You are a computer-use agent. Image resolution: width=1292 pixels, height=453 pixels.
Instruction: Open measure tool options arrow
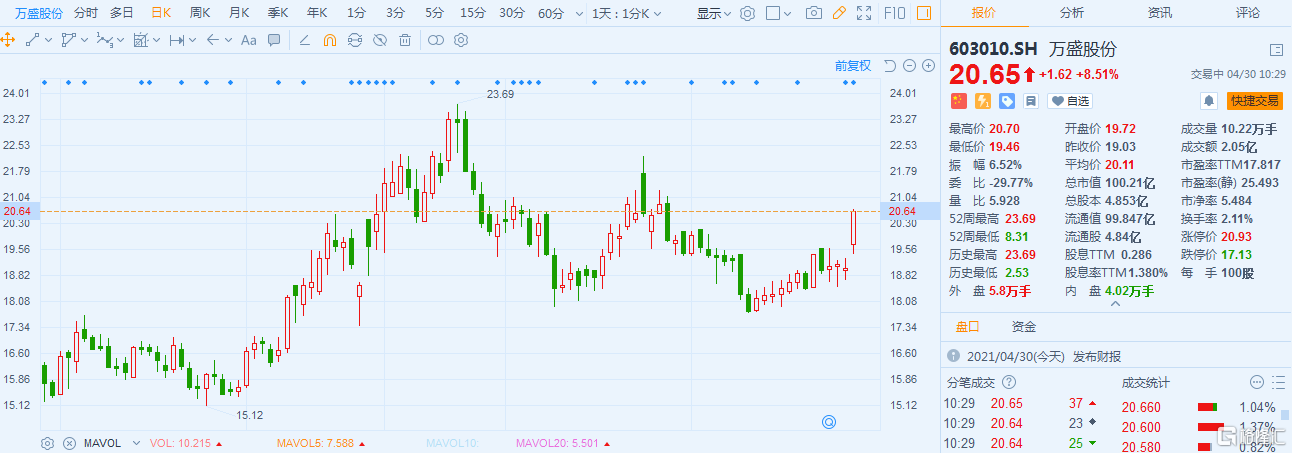point(157,40)
